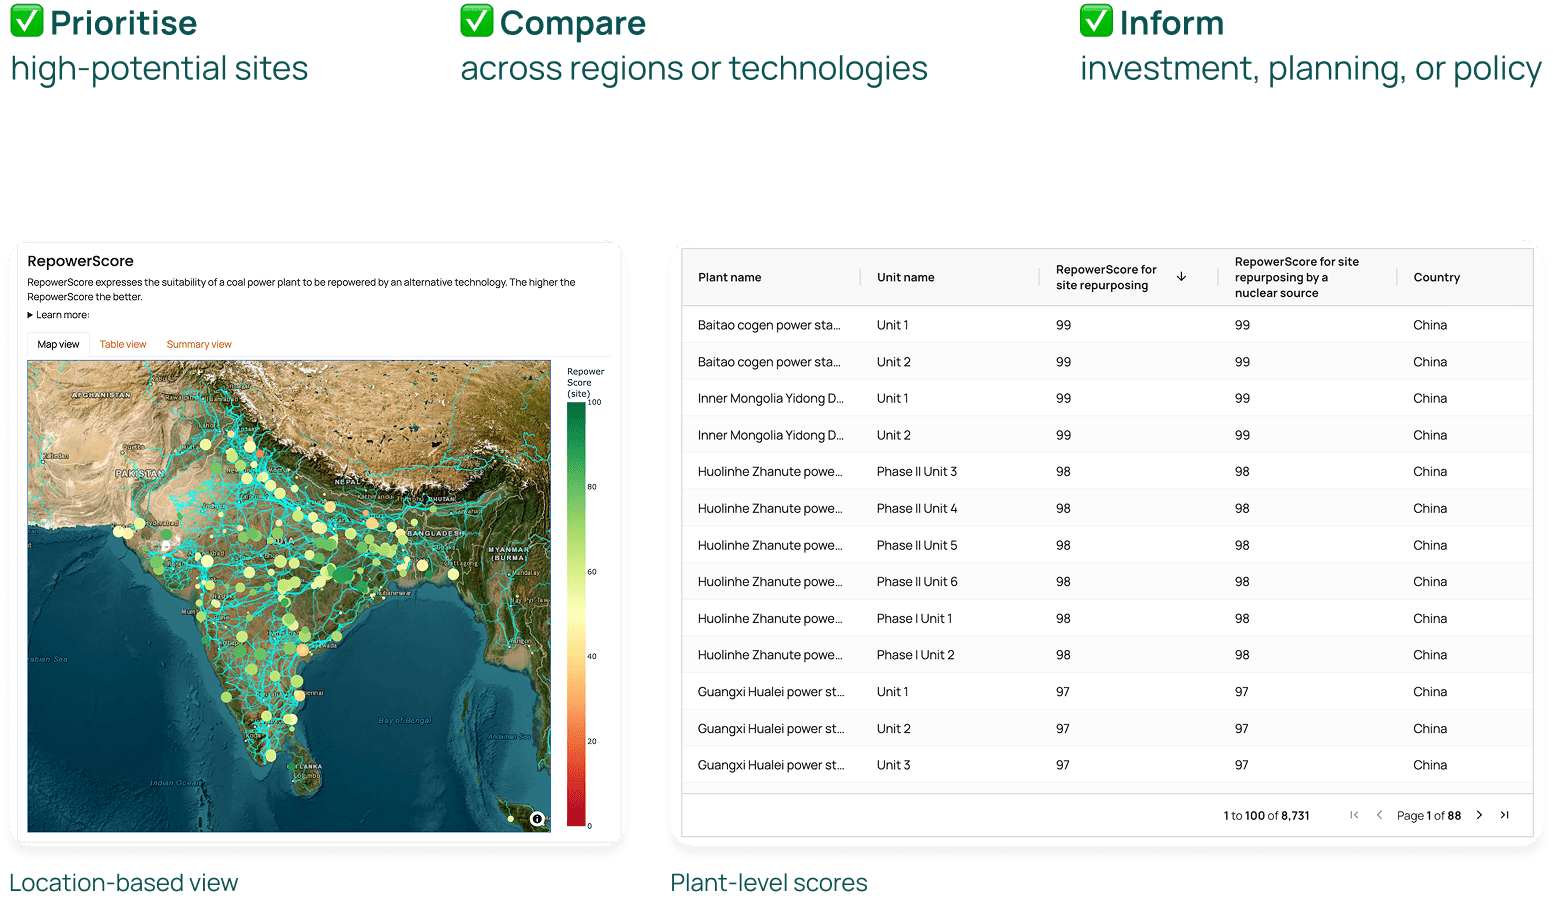Click the RepowerScore color gradient legend bar

(x=576, y=614)
